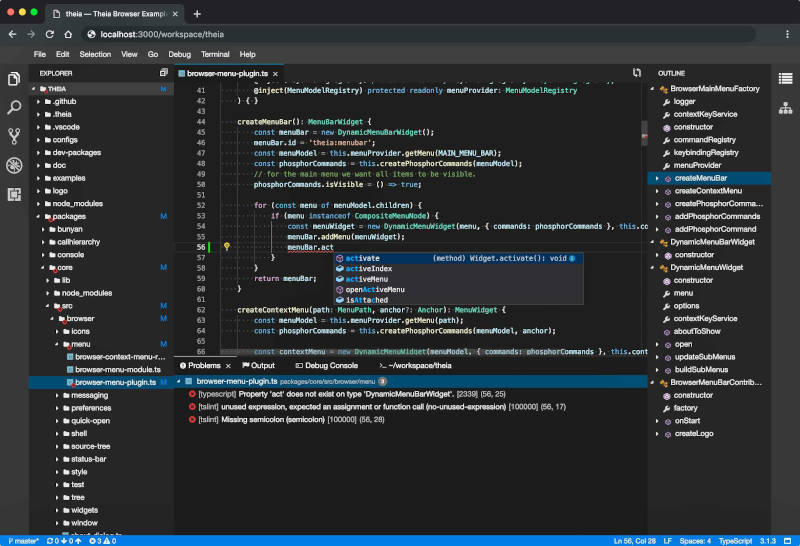Click the LF line ending status
Screen dimensions: 800x546
coord(667,541)
